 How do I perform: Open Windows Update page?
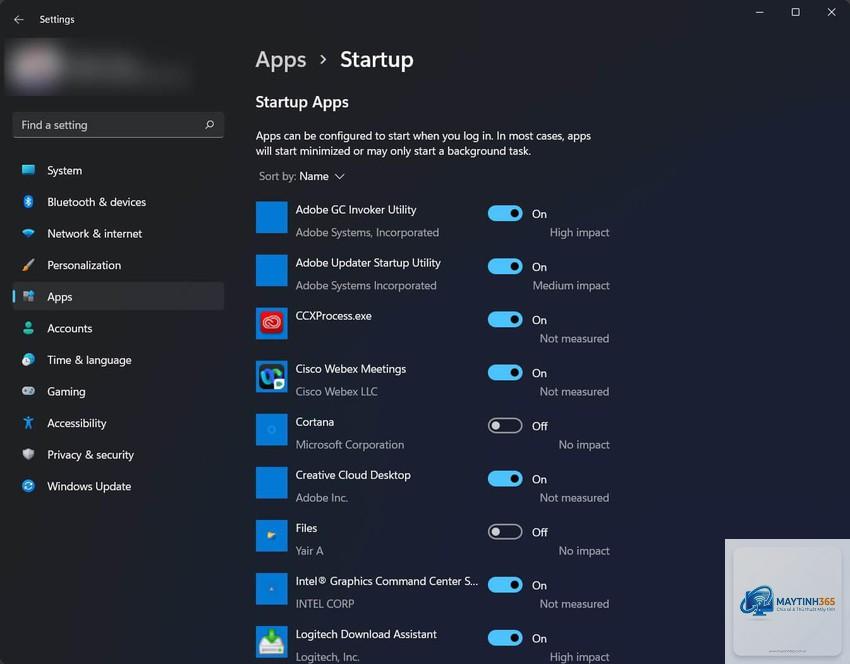[118, 486]
